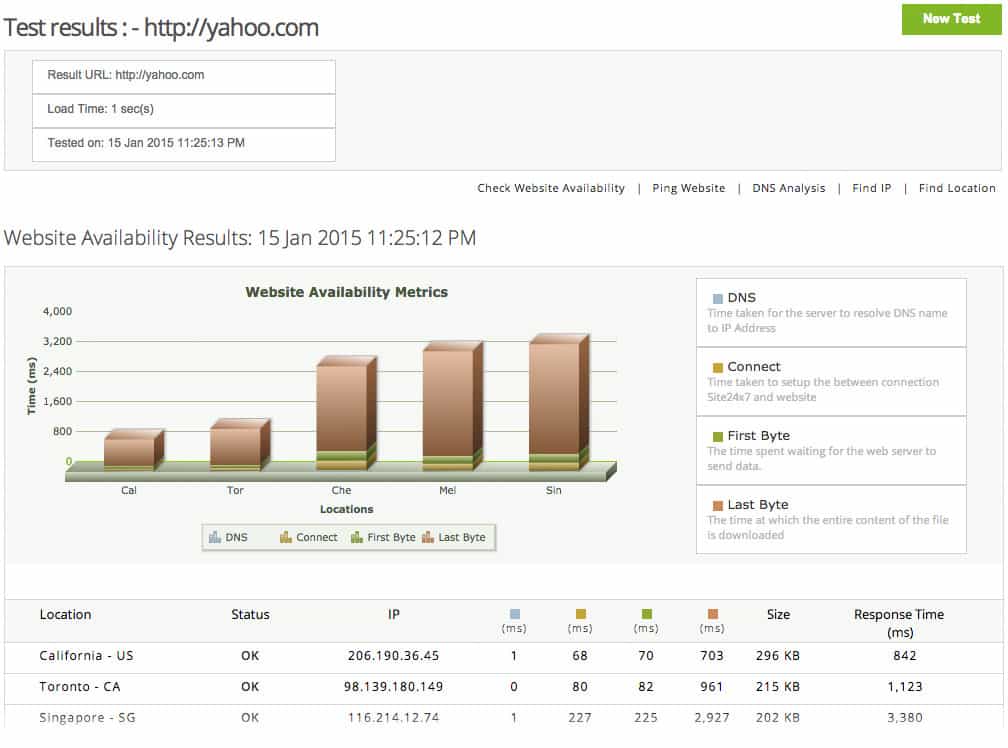Open the Find Location link
The height and width of the screenshot is (748, 1008).
point(957,188)
